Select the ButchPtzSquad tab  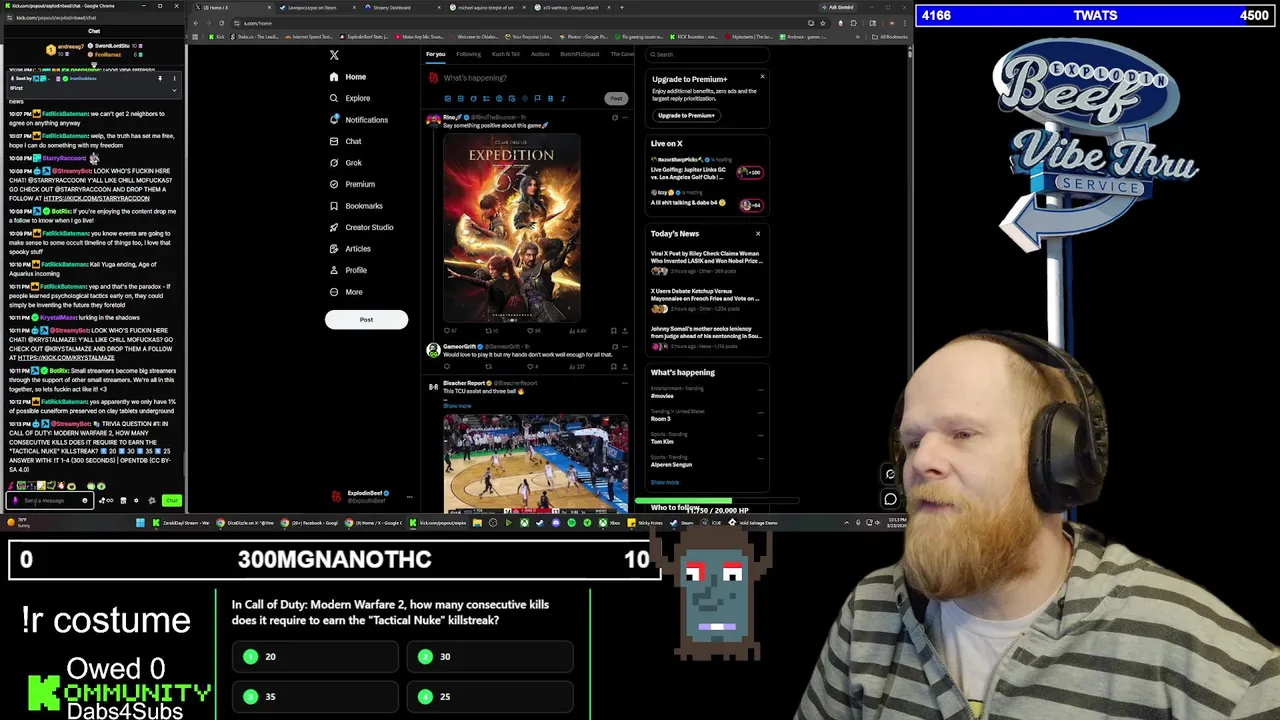[x=580, y=54]
